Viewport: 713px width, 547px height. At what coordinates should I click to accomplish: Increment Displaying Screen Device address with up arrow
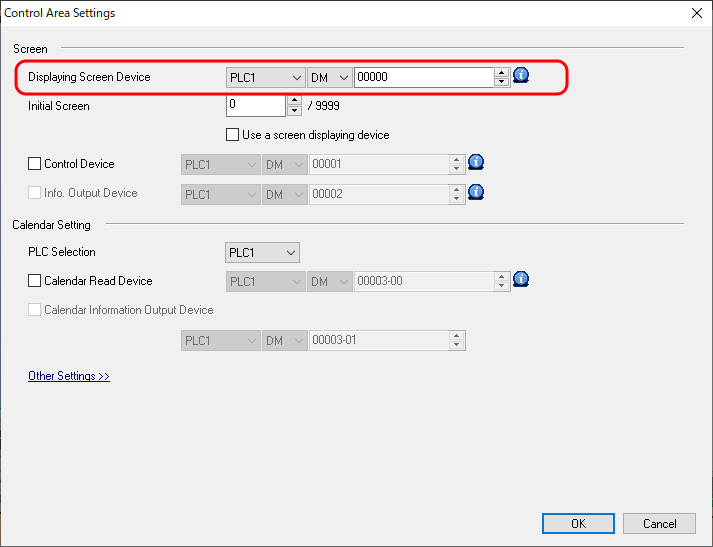501,72
